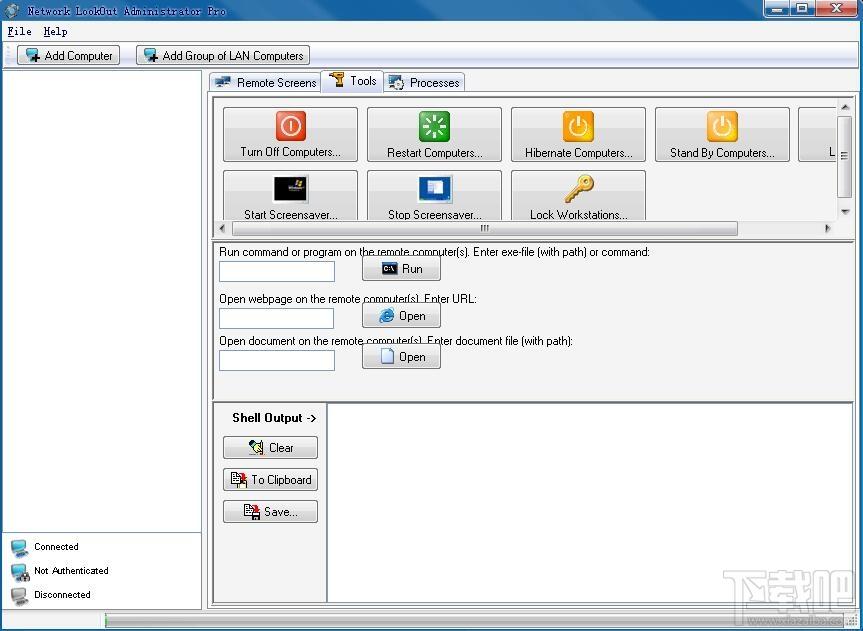This screenshot has width=863, height=631.
Task: Open the File menu
Action: point(19,31)
